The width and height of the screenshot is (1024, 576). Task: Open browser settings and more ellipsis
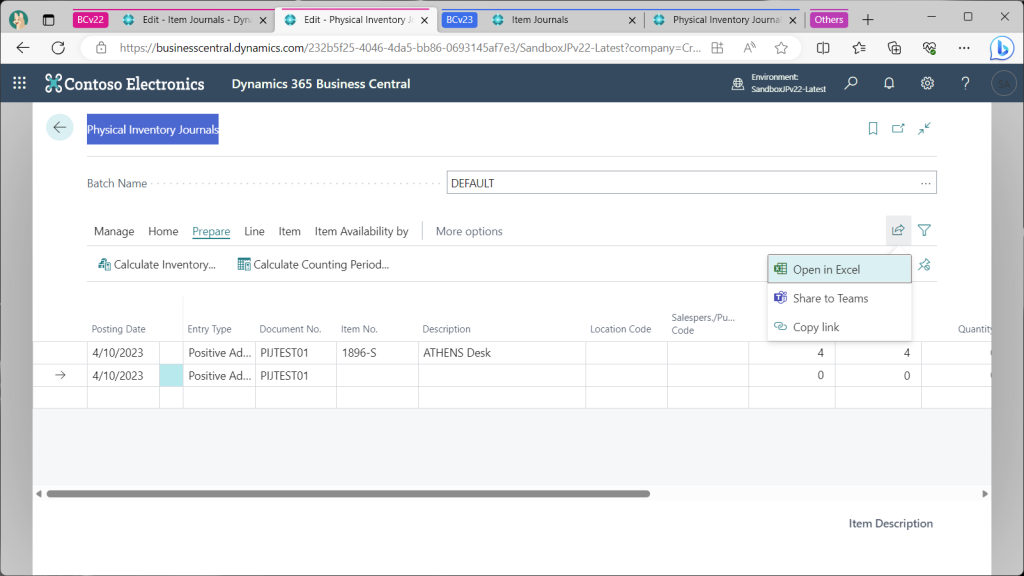coord(964,48)
